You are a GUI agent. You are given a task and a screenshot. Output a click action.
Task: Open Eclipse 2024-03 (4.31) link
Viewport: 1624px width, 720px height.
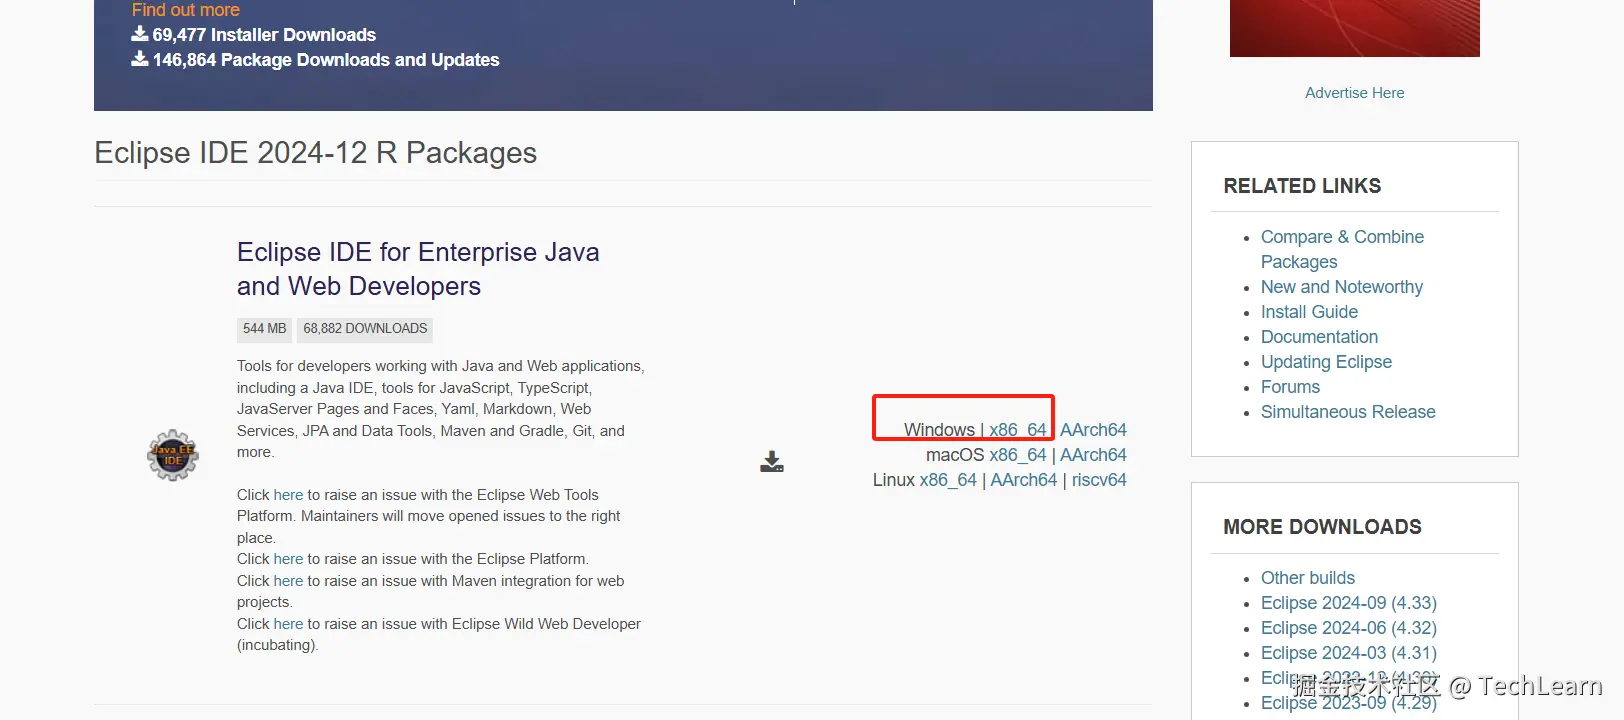[x=1349, y=653]
